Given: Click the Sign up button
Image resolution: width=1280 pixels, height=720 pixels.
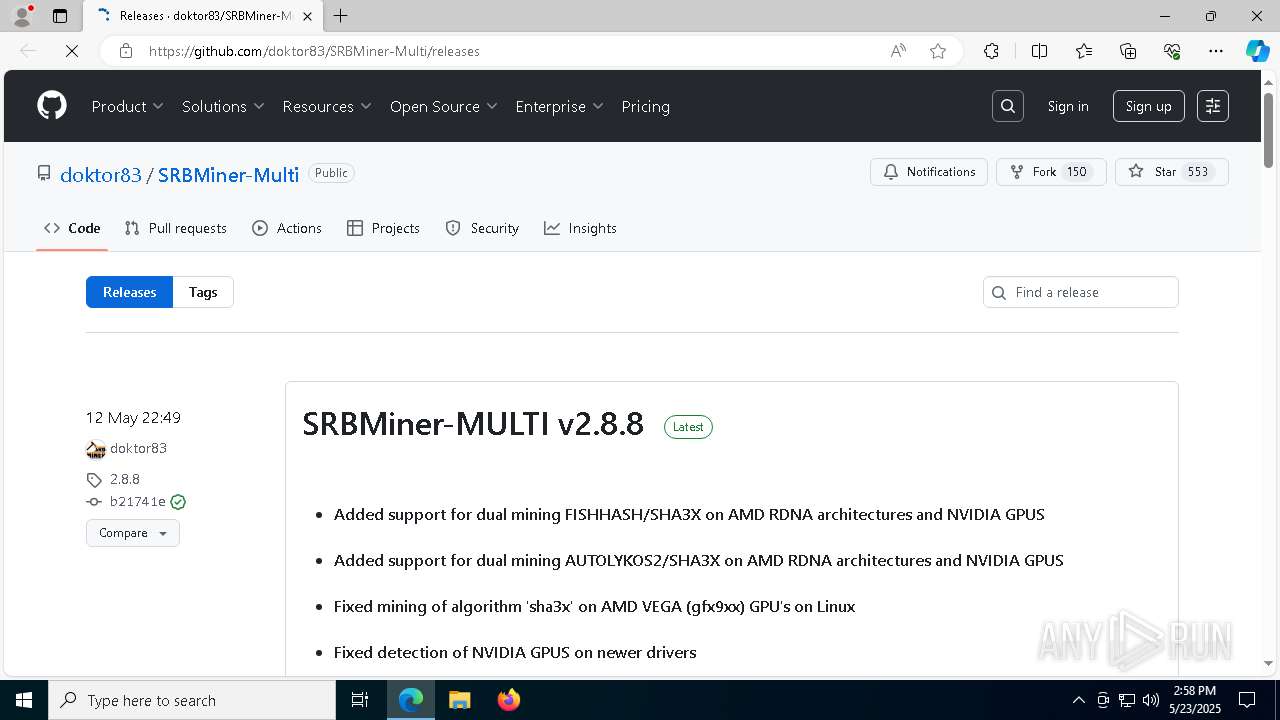Looking at the screenshot, I should pyautogui.click(x=1149, y=106).
